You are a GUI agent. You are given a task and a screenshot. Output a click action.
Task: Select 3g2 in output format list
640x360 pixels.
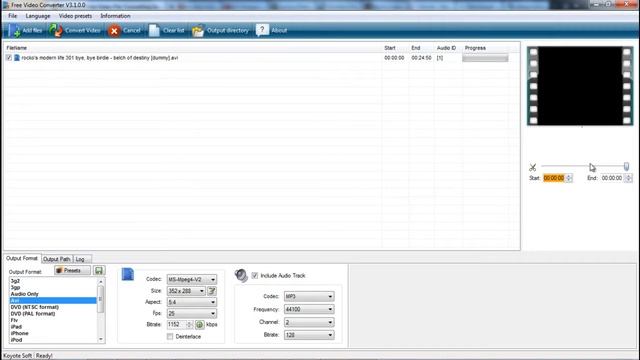(53, 281)
